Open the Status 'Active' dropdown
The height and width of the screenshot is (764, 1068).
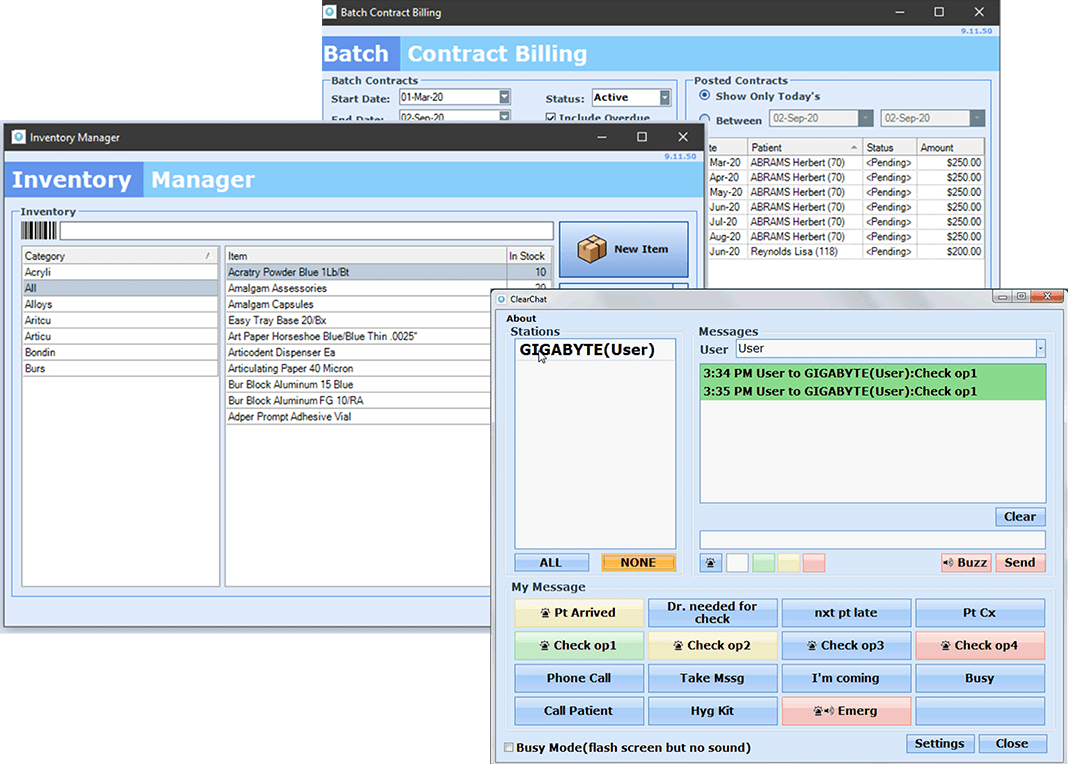tap(661, 97)
